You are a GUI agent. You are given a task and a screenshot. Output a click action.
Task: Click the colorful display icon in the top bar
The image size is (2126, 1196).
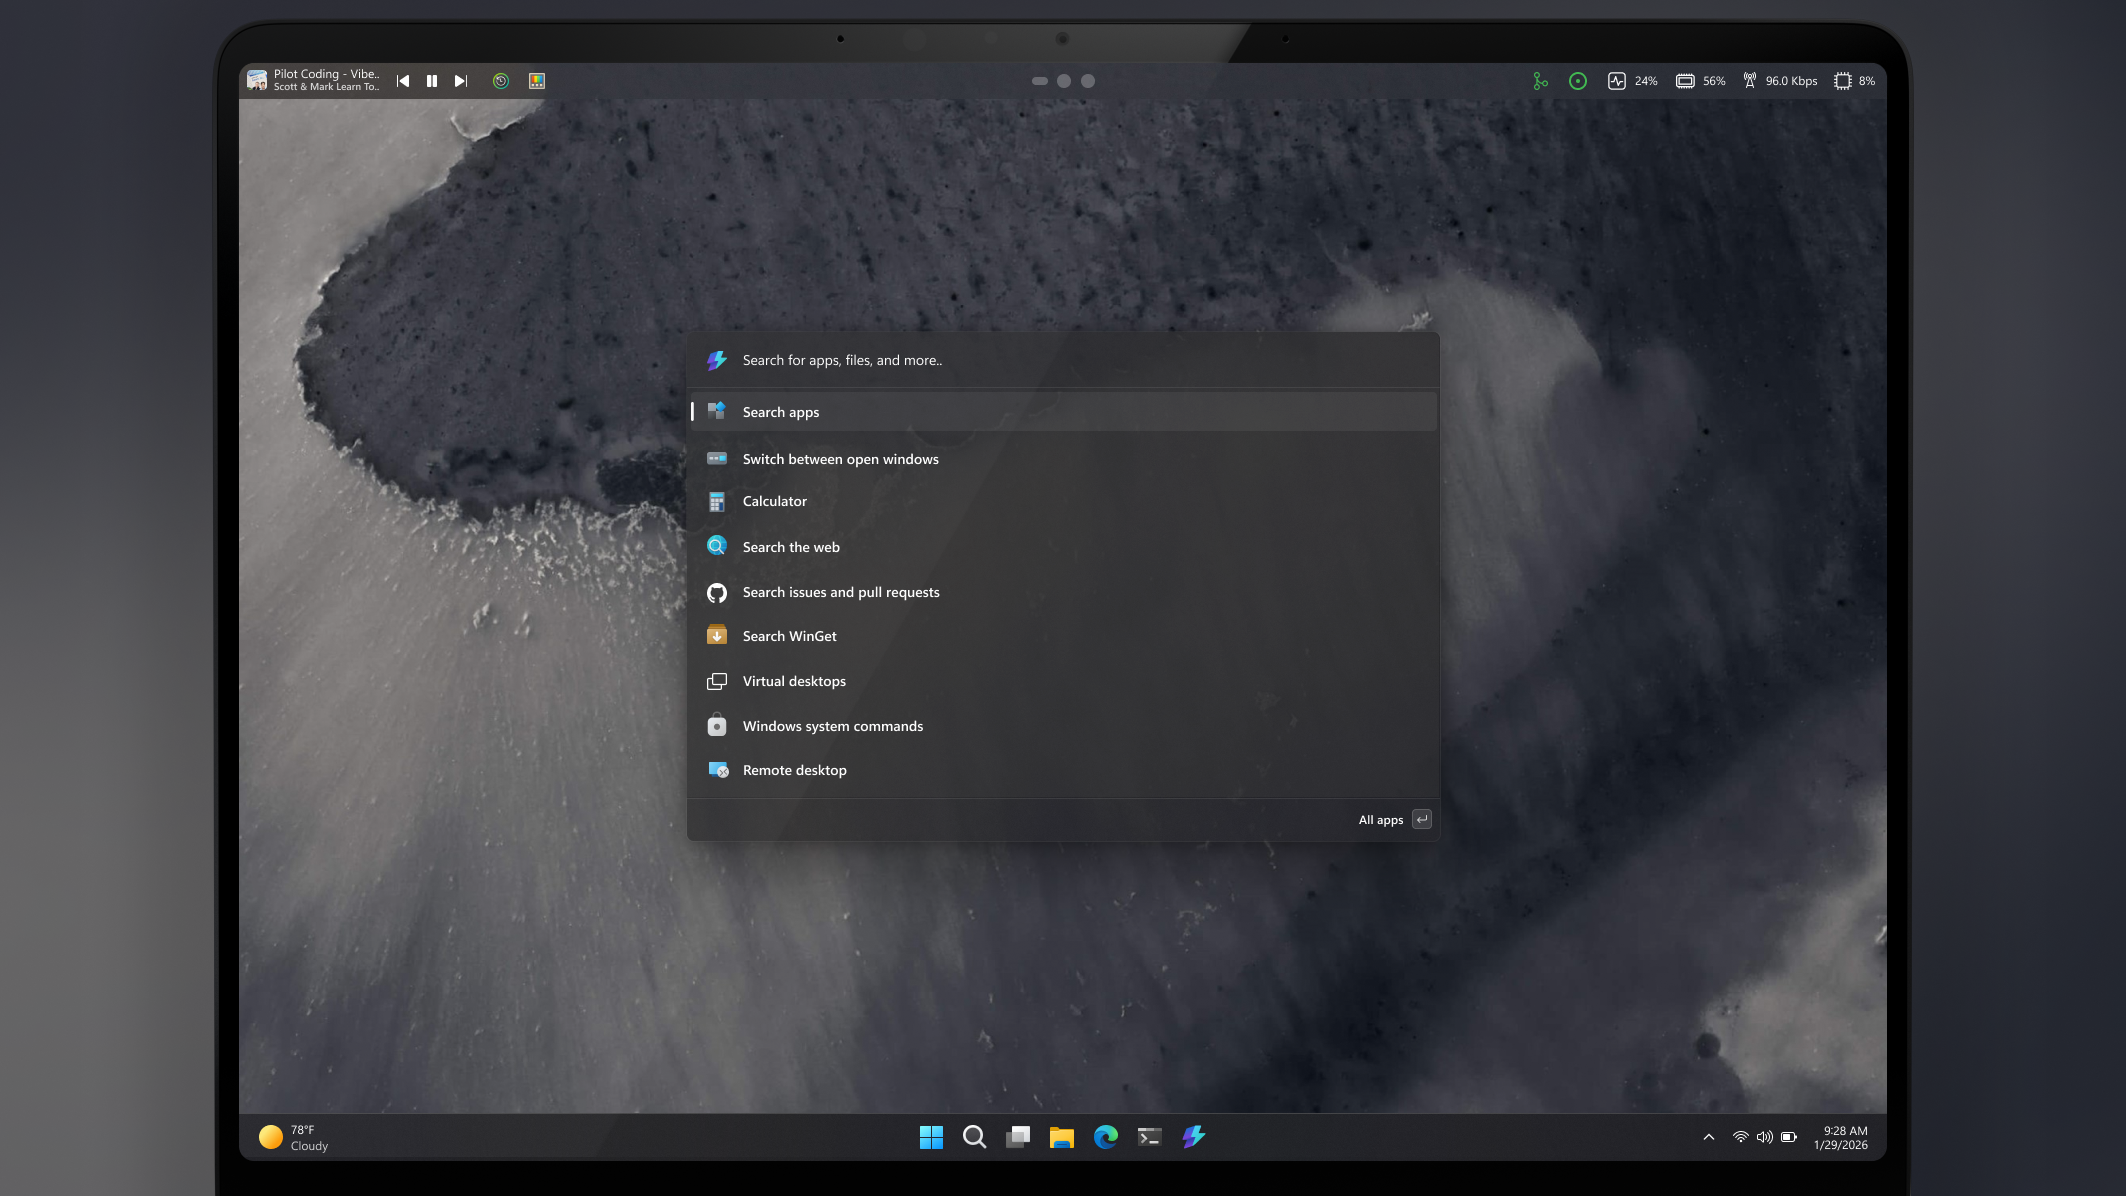pyautogui.click(x=536, y=80)
